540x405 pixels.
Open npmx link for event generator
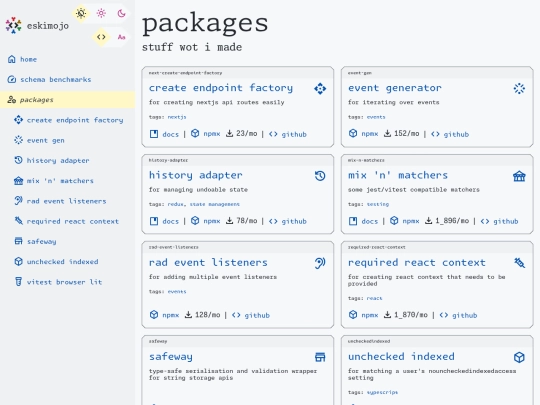363,134
